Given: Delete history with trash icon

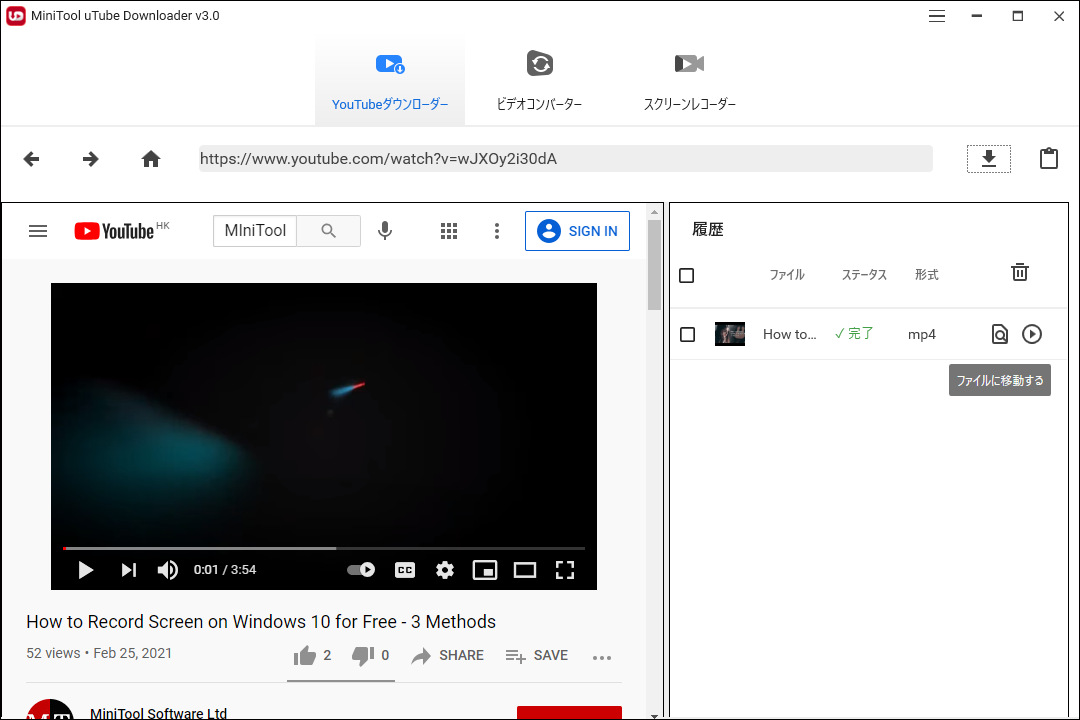Looking at the screenshot, I should point(1020,272).
